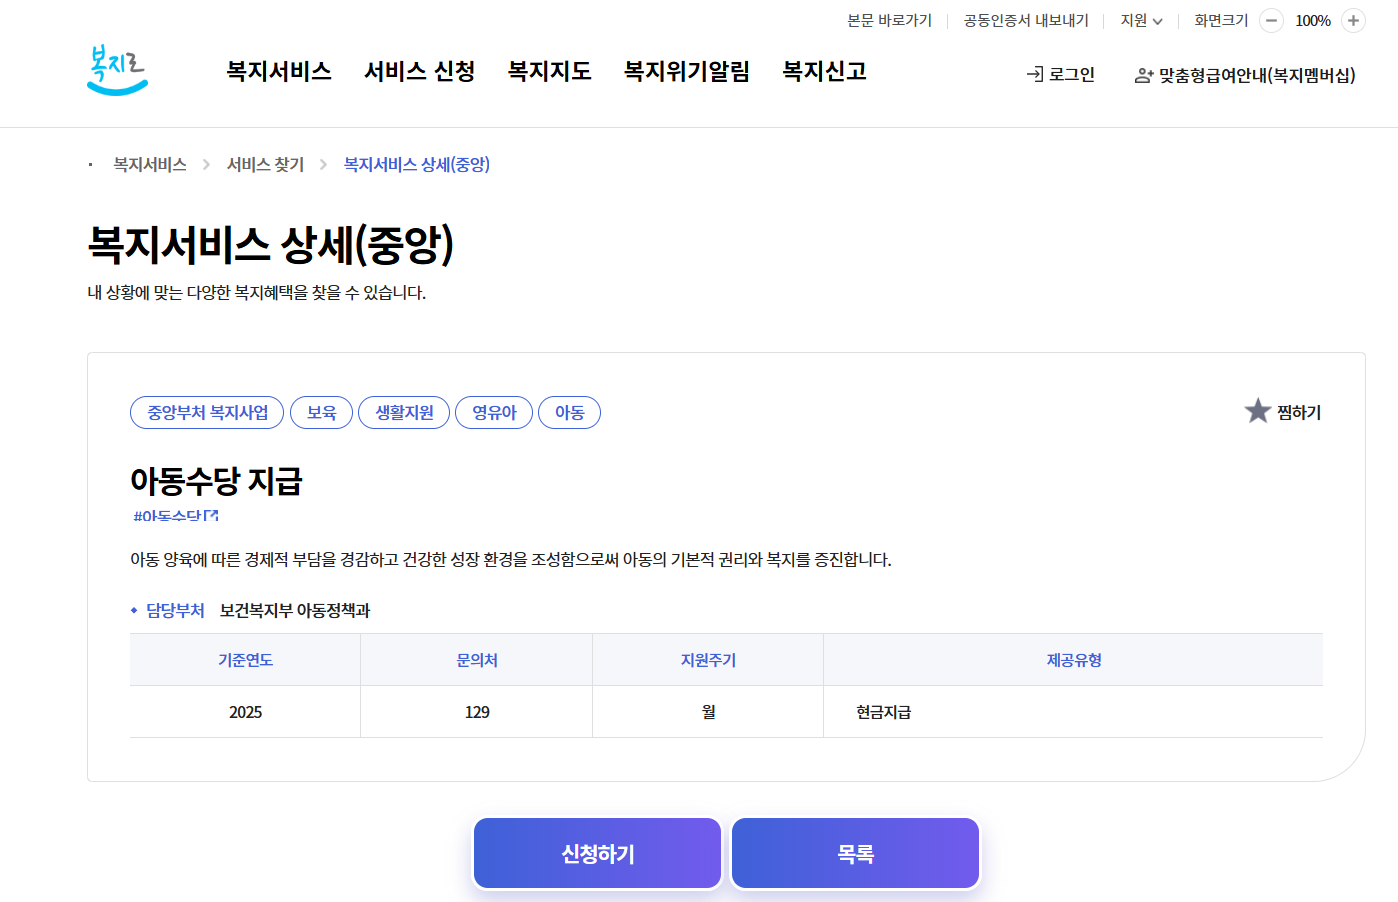Click 공동인증서 내보내기
The height and width of the screenshot is (902, 1398).
[1025, 19]
